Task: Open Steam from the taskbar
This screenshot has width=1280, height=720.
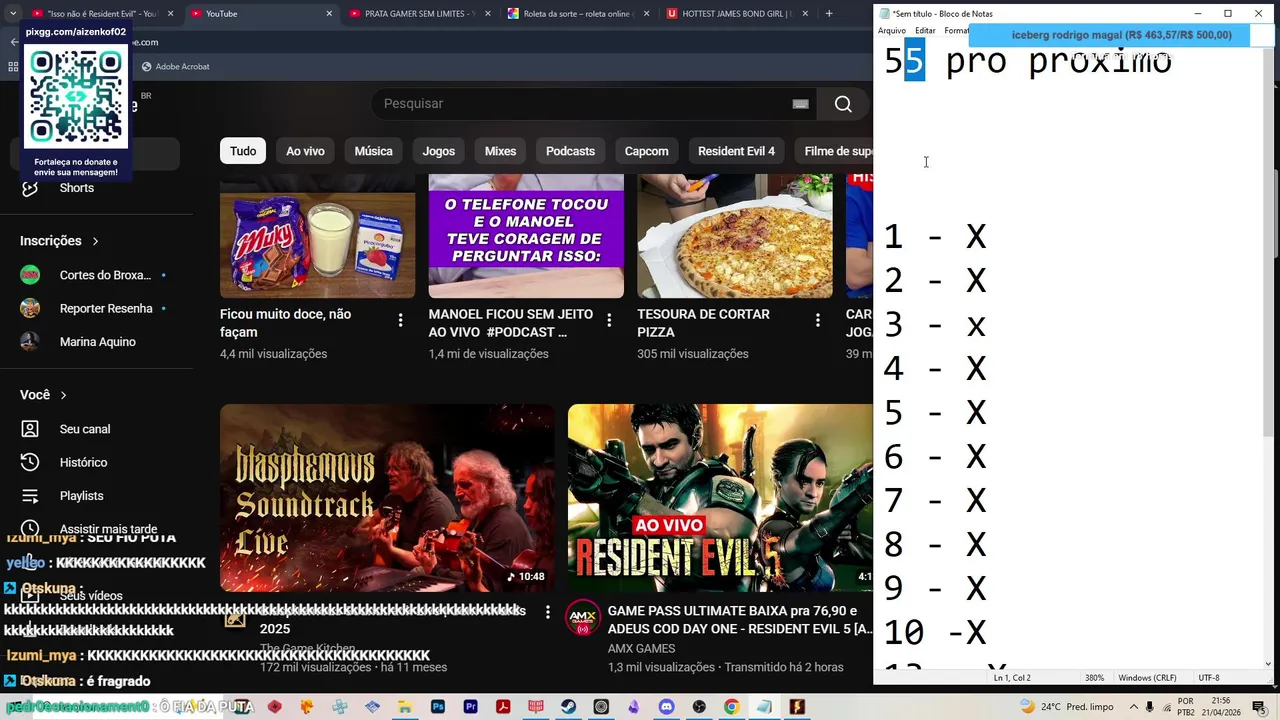Action: [x=568, y=706]
